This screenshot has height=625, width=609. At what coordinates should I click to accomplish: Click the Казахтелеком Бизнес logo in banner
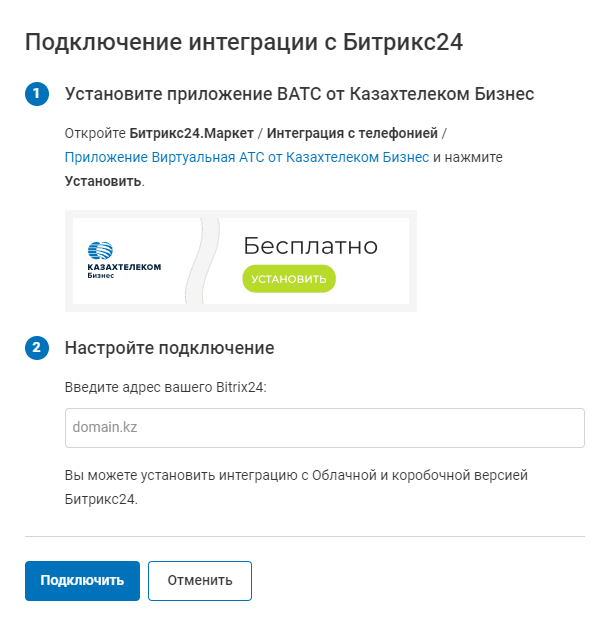pyautogui.click(x=124, y=260)
